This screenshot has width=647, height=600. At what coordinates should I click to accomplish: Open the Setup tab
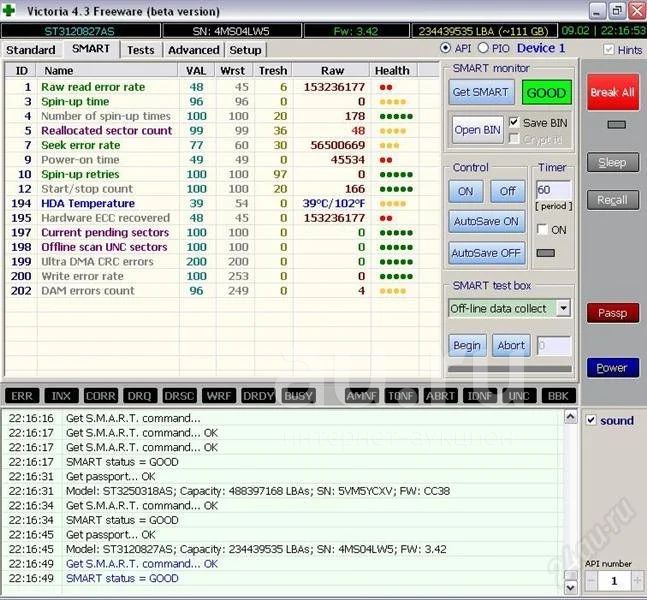[246, 50]
